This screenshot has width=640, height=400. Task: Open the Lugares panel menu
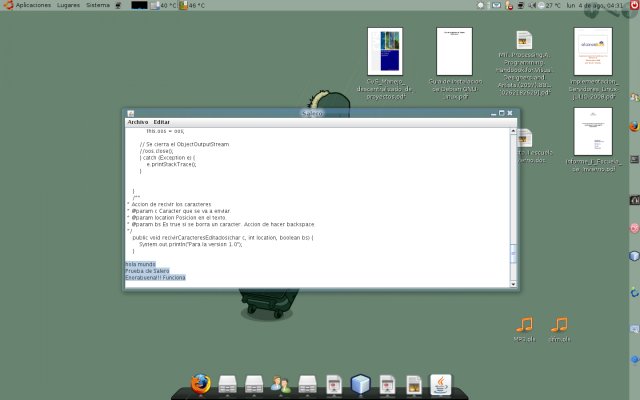(68, 5)
